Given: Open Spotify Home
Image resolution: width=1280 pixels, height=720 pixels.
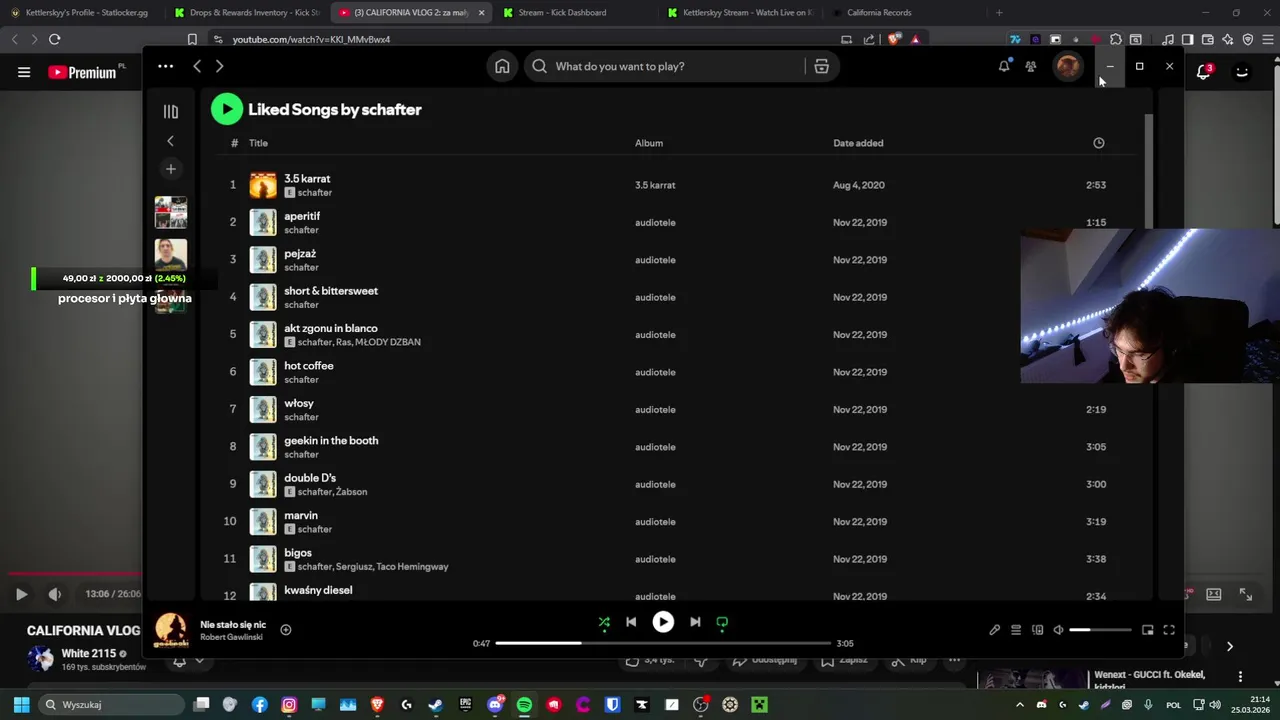Looking at the screenshot, I should tap(502, 66).
